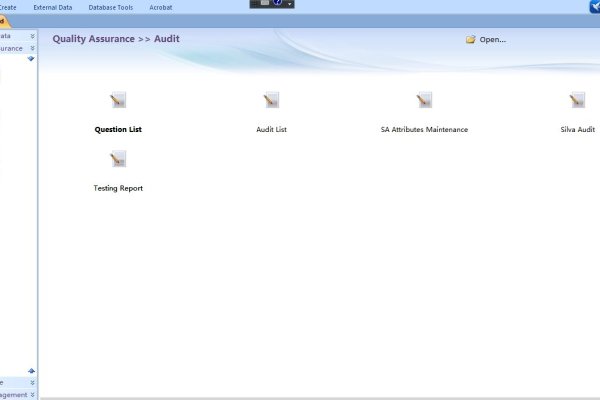Expand the chevron above the Management group
Image resolution: width=600 pixels, height=400 pixels.
[33, 382]
